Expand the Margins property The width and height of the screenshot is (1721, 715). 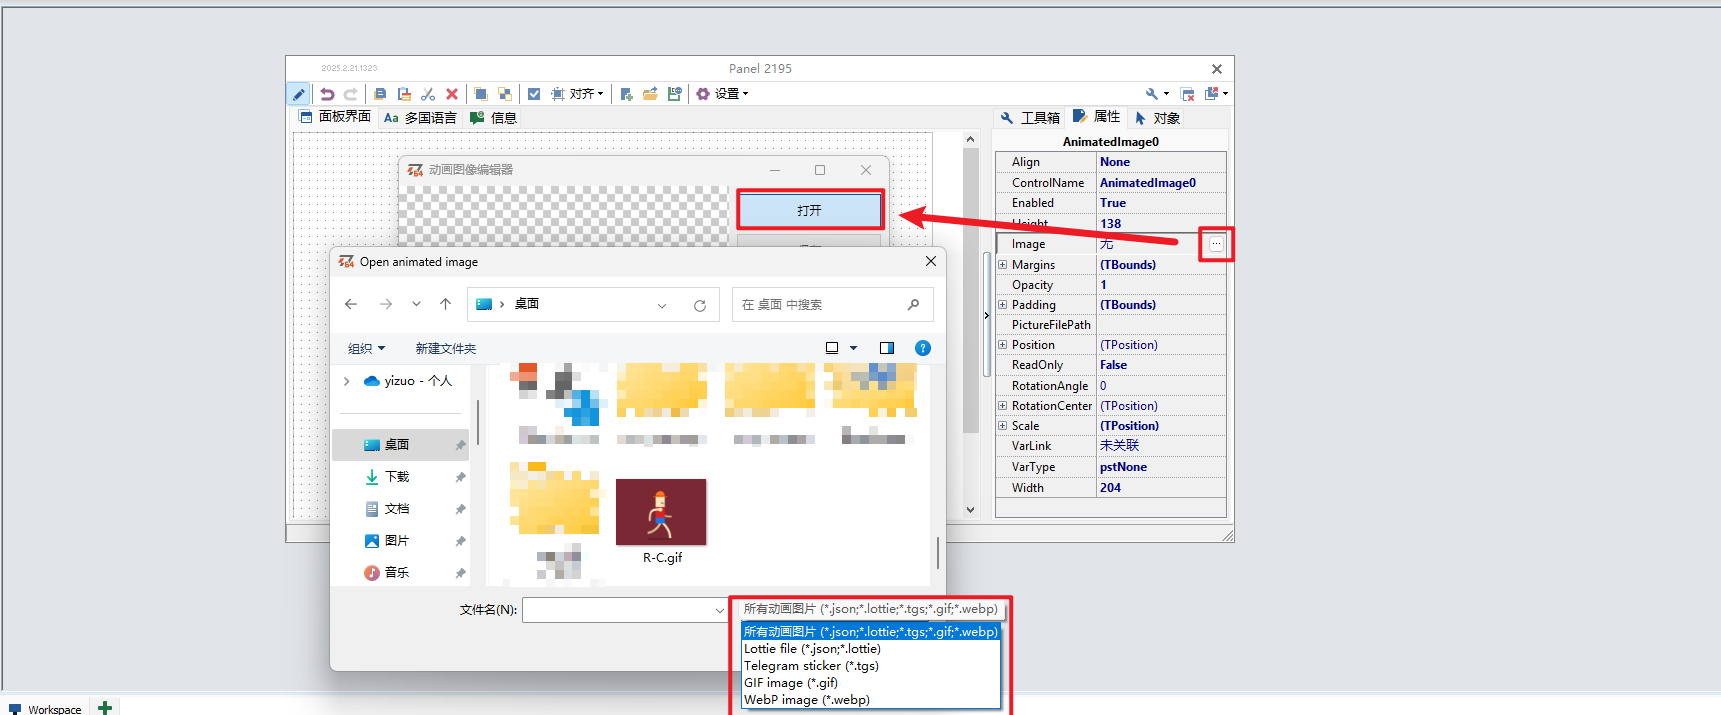[x=1002, y=265]
